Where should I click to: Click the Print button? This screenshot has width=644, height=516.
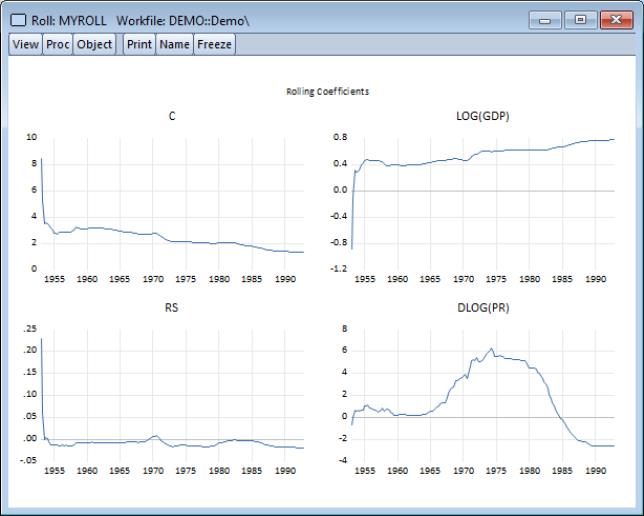[x=139, y=44]
